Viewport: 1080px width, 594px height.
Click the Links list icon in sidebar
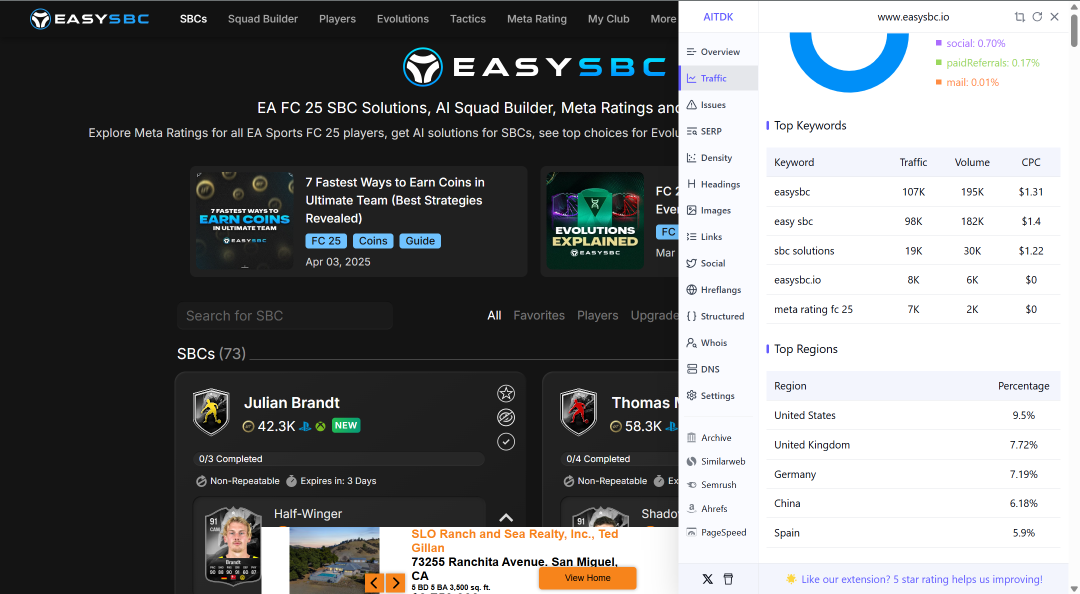692,236
